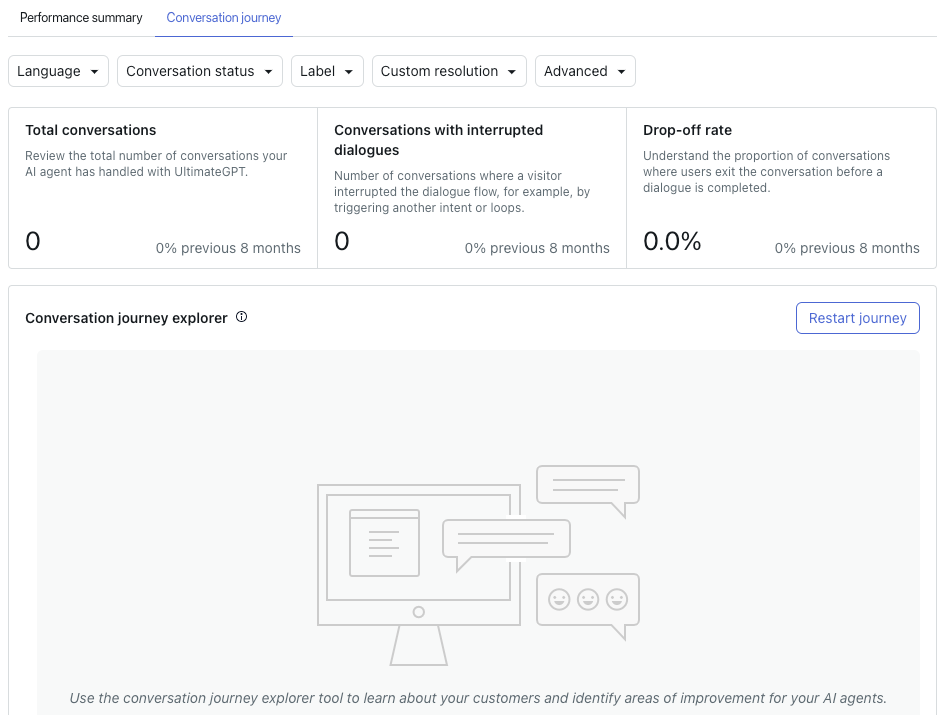Click the Conversation journey explorer heading
This screenshot has width=947, height=715.
point(126,318)
